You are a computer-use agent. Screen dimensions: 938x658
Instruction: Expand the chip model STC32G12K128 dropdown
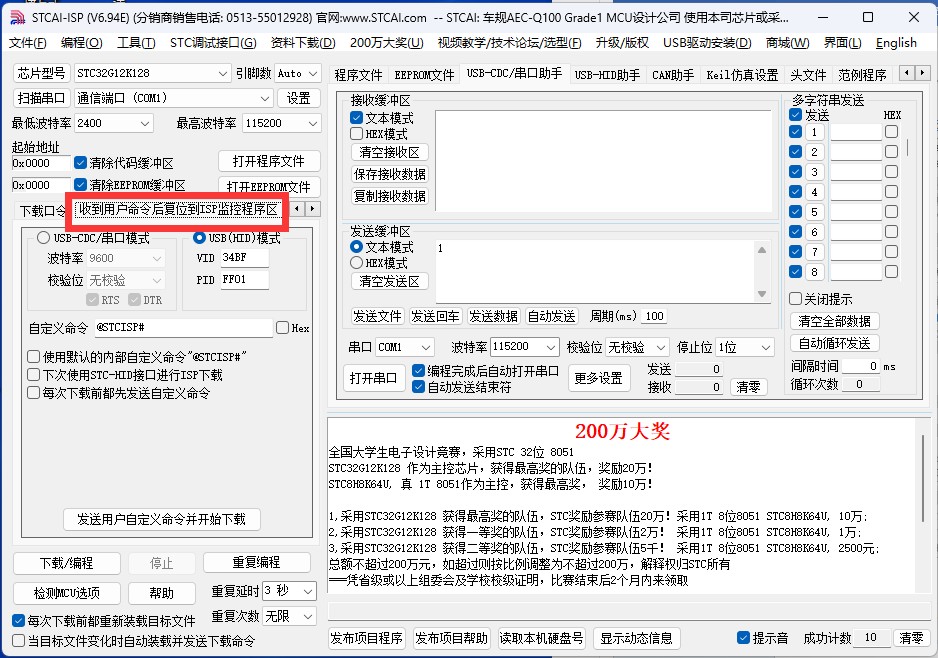[152, 73]
